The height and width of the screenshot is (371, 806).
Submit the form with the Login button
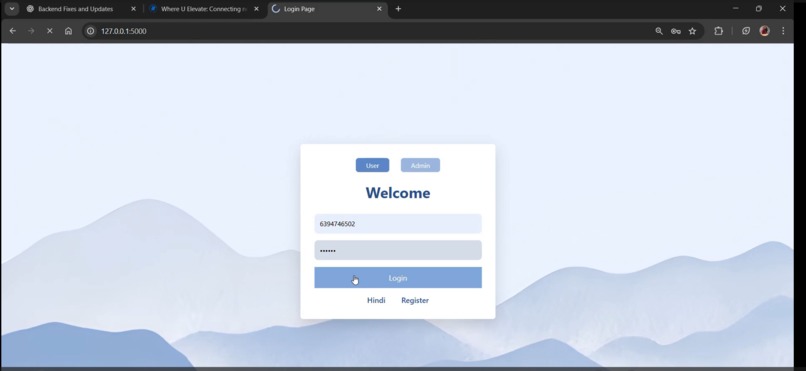tap(398, 277)
